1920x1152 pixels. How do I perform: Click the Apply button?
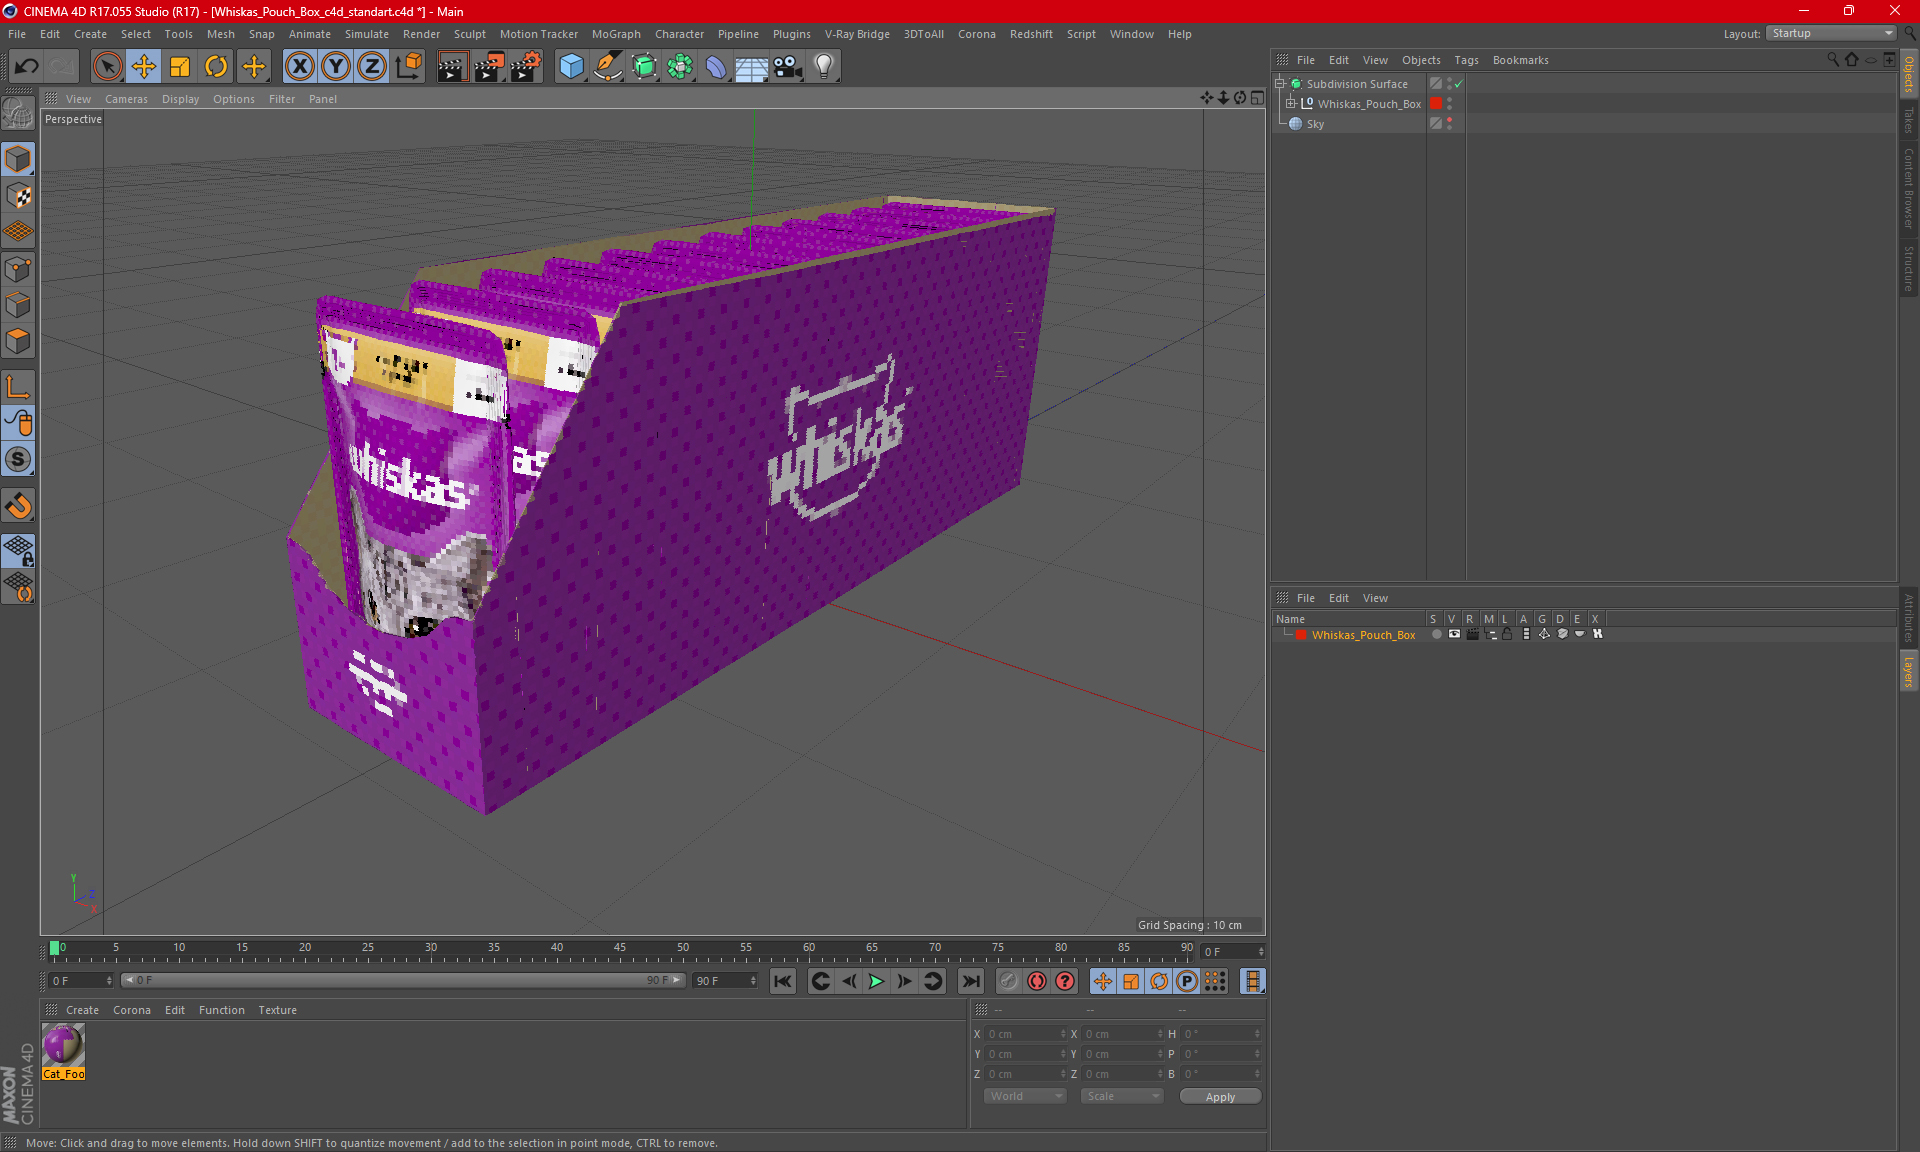click(x=1219, y=1097)
